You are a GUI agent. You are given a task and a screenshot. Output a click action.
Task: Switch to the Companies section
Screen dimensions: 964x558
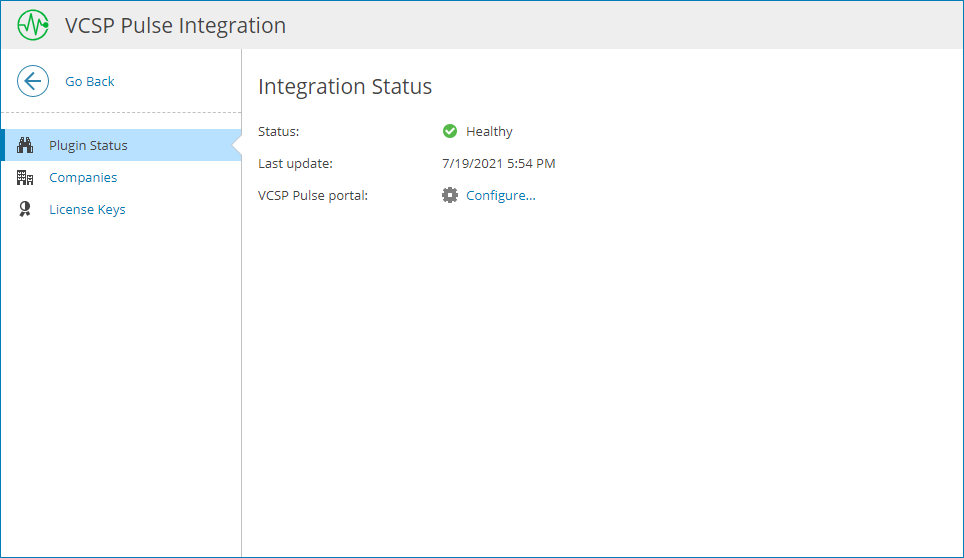tap(83, 177)
